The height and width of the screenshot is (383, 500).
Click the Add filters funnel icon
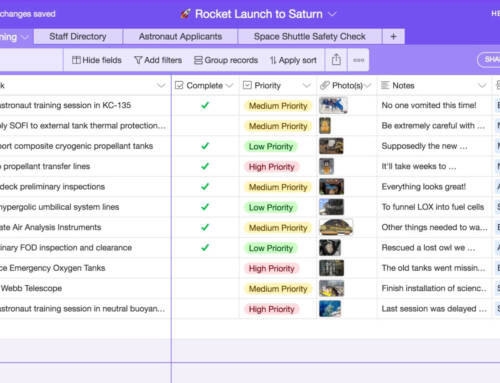pyautogui.click(x=138, y=60)
